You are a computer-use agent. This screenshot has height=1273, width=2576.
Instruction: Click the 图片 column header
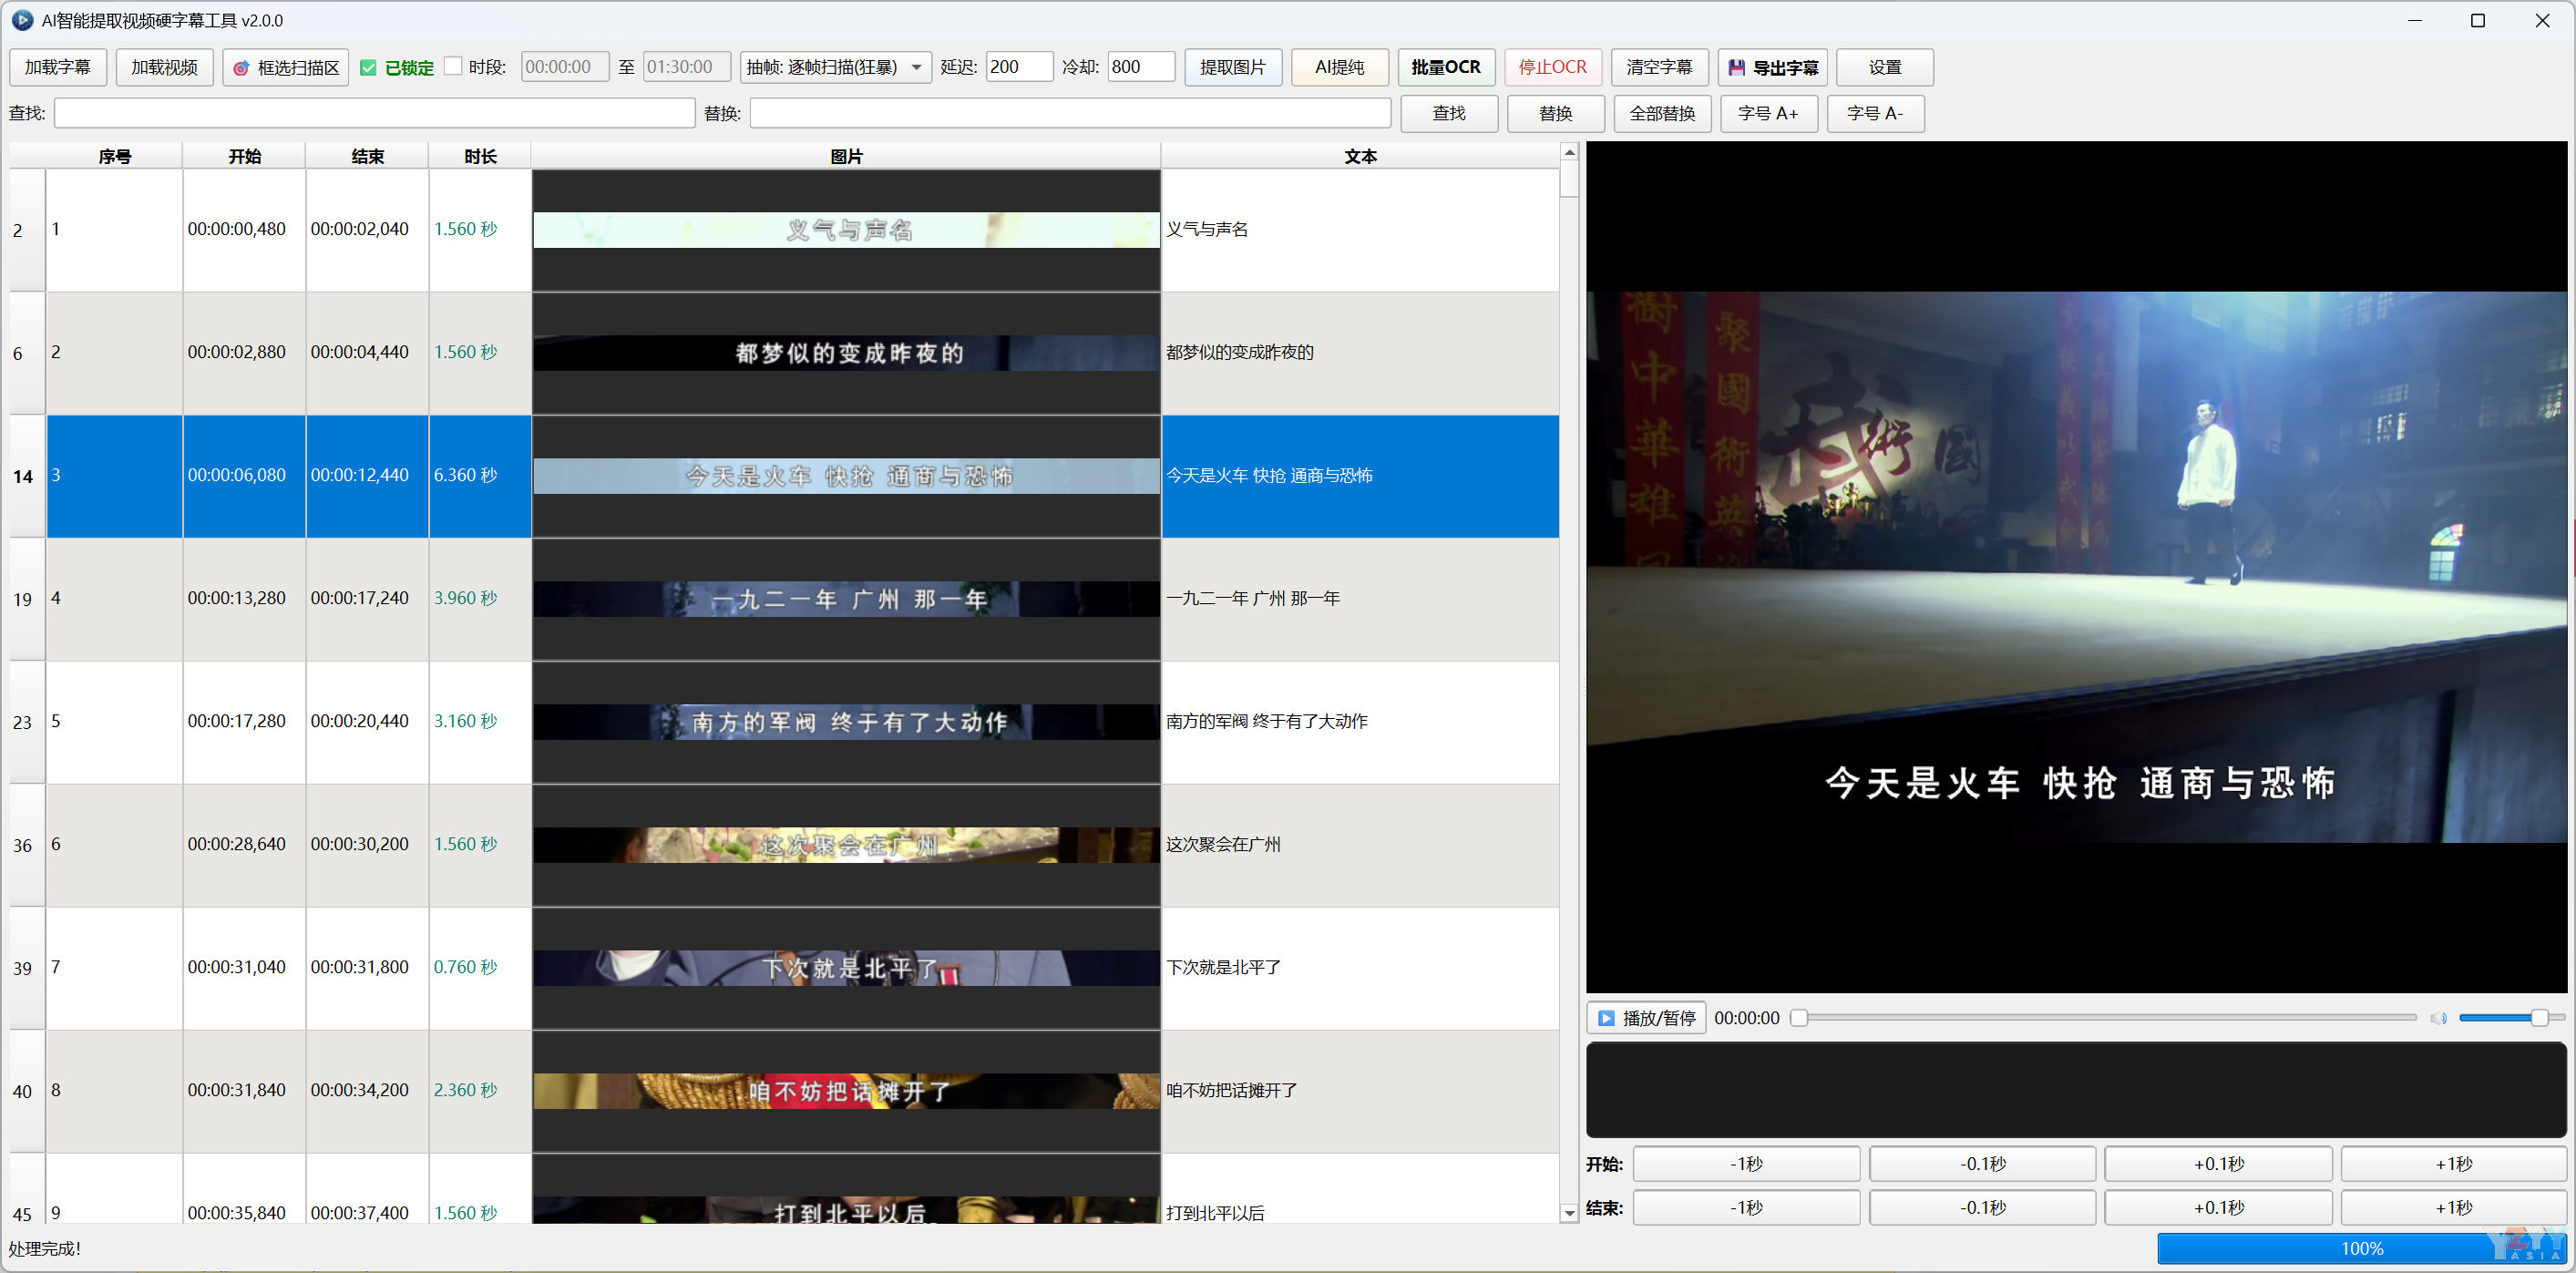click(846, 156)
